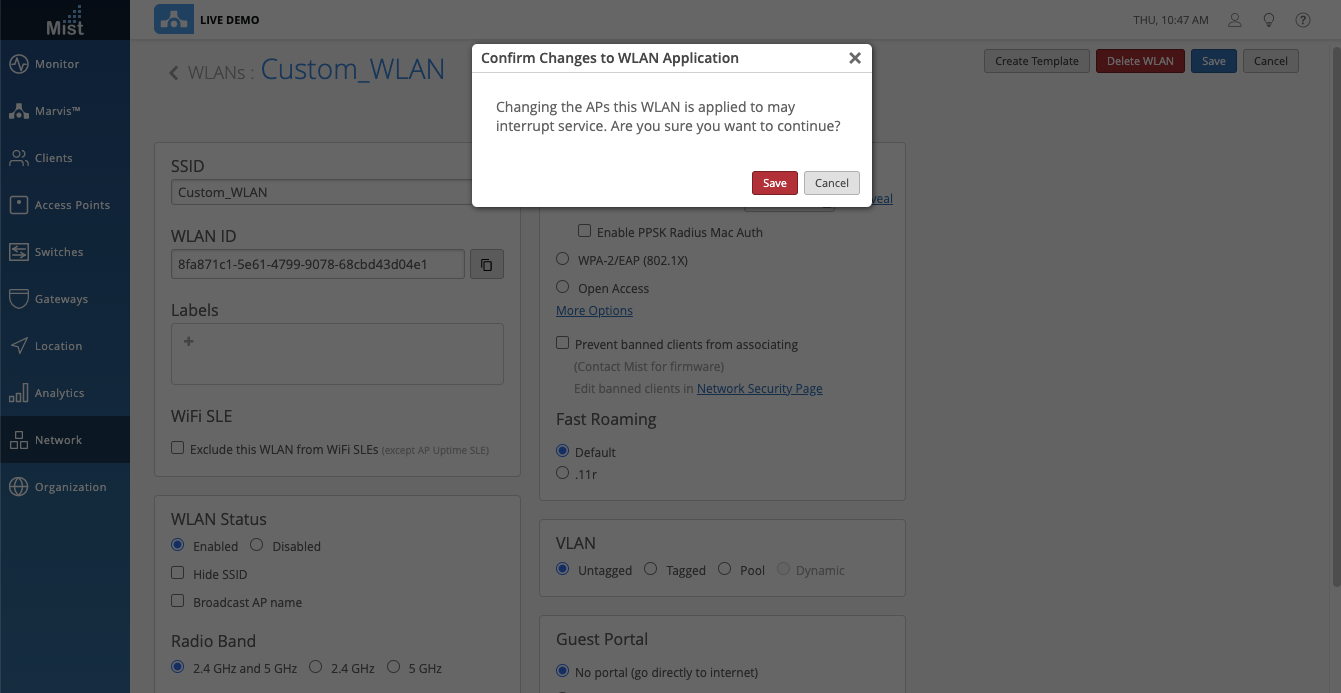Select Pool VLAN option
Screen dimensions: 1341x693
click(725, 569)
